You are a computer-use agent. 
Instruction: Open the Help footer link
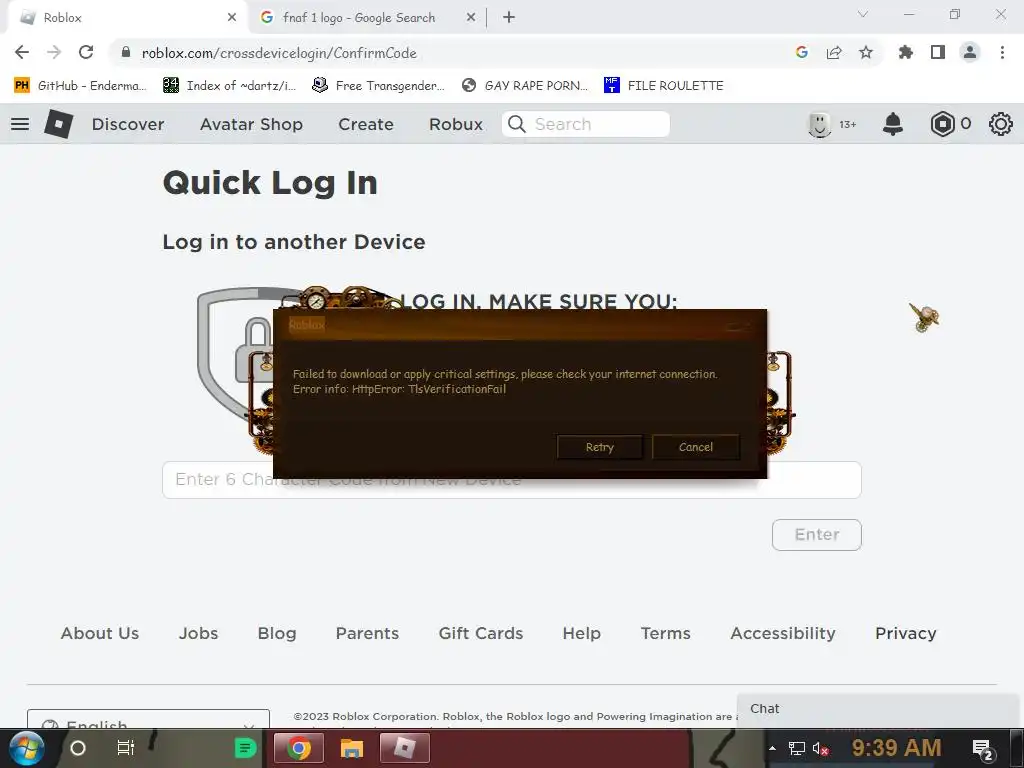581,633
